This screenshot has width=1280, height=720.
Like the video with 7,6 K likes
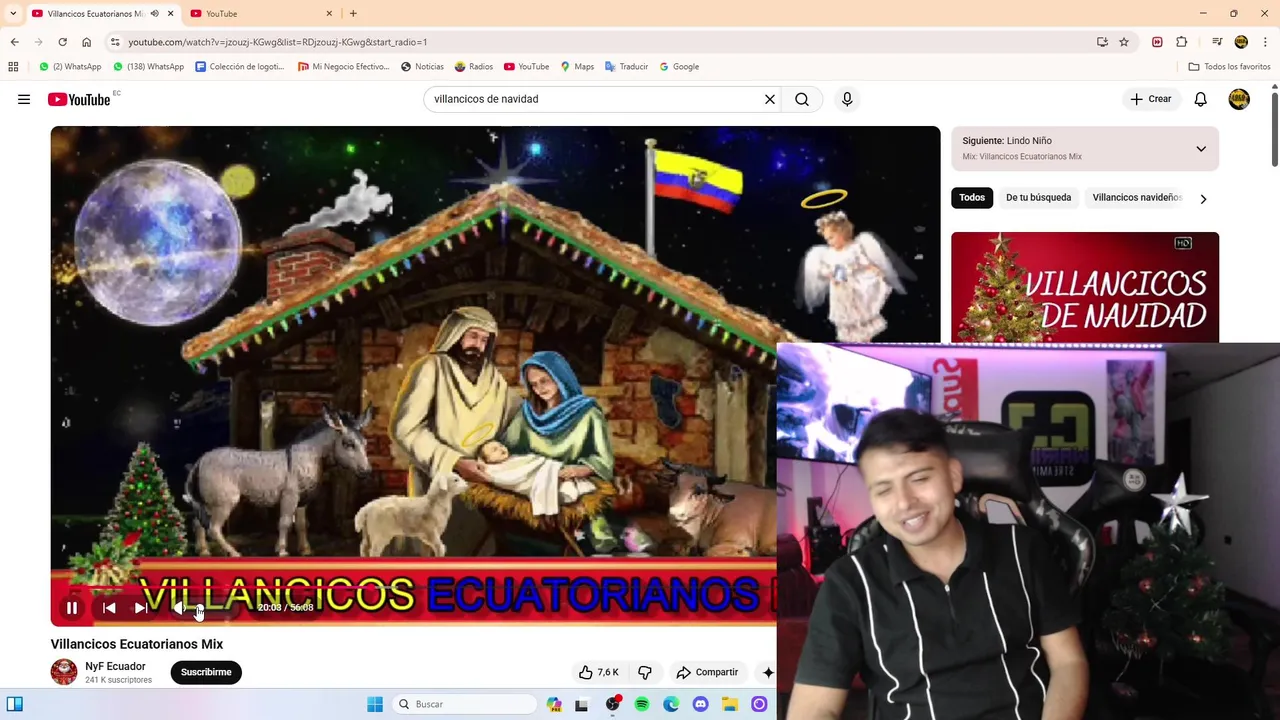pos(599,672)
